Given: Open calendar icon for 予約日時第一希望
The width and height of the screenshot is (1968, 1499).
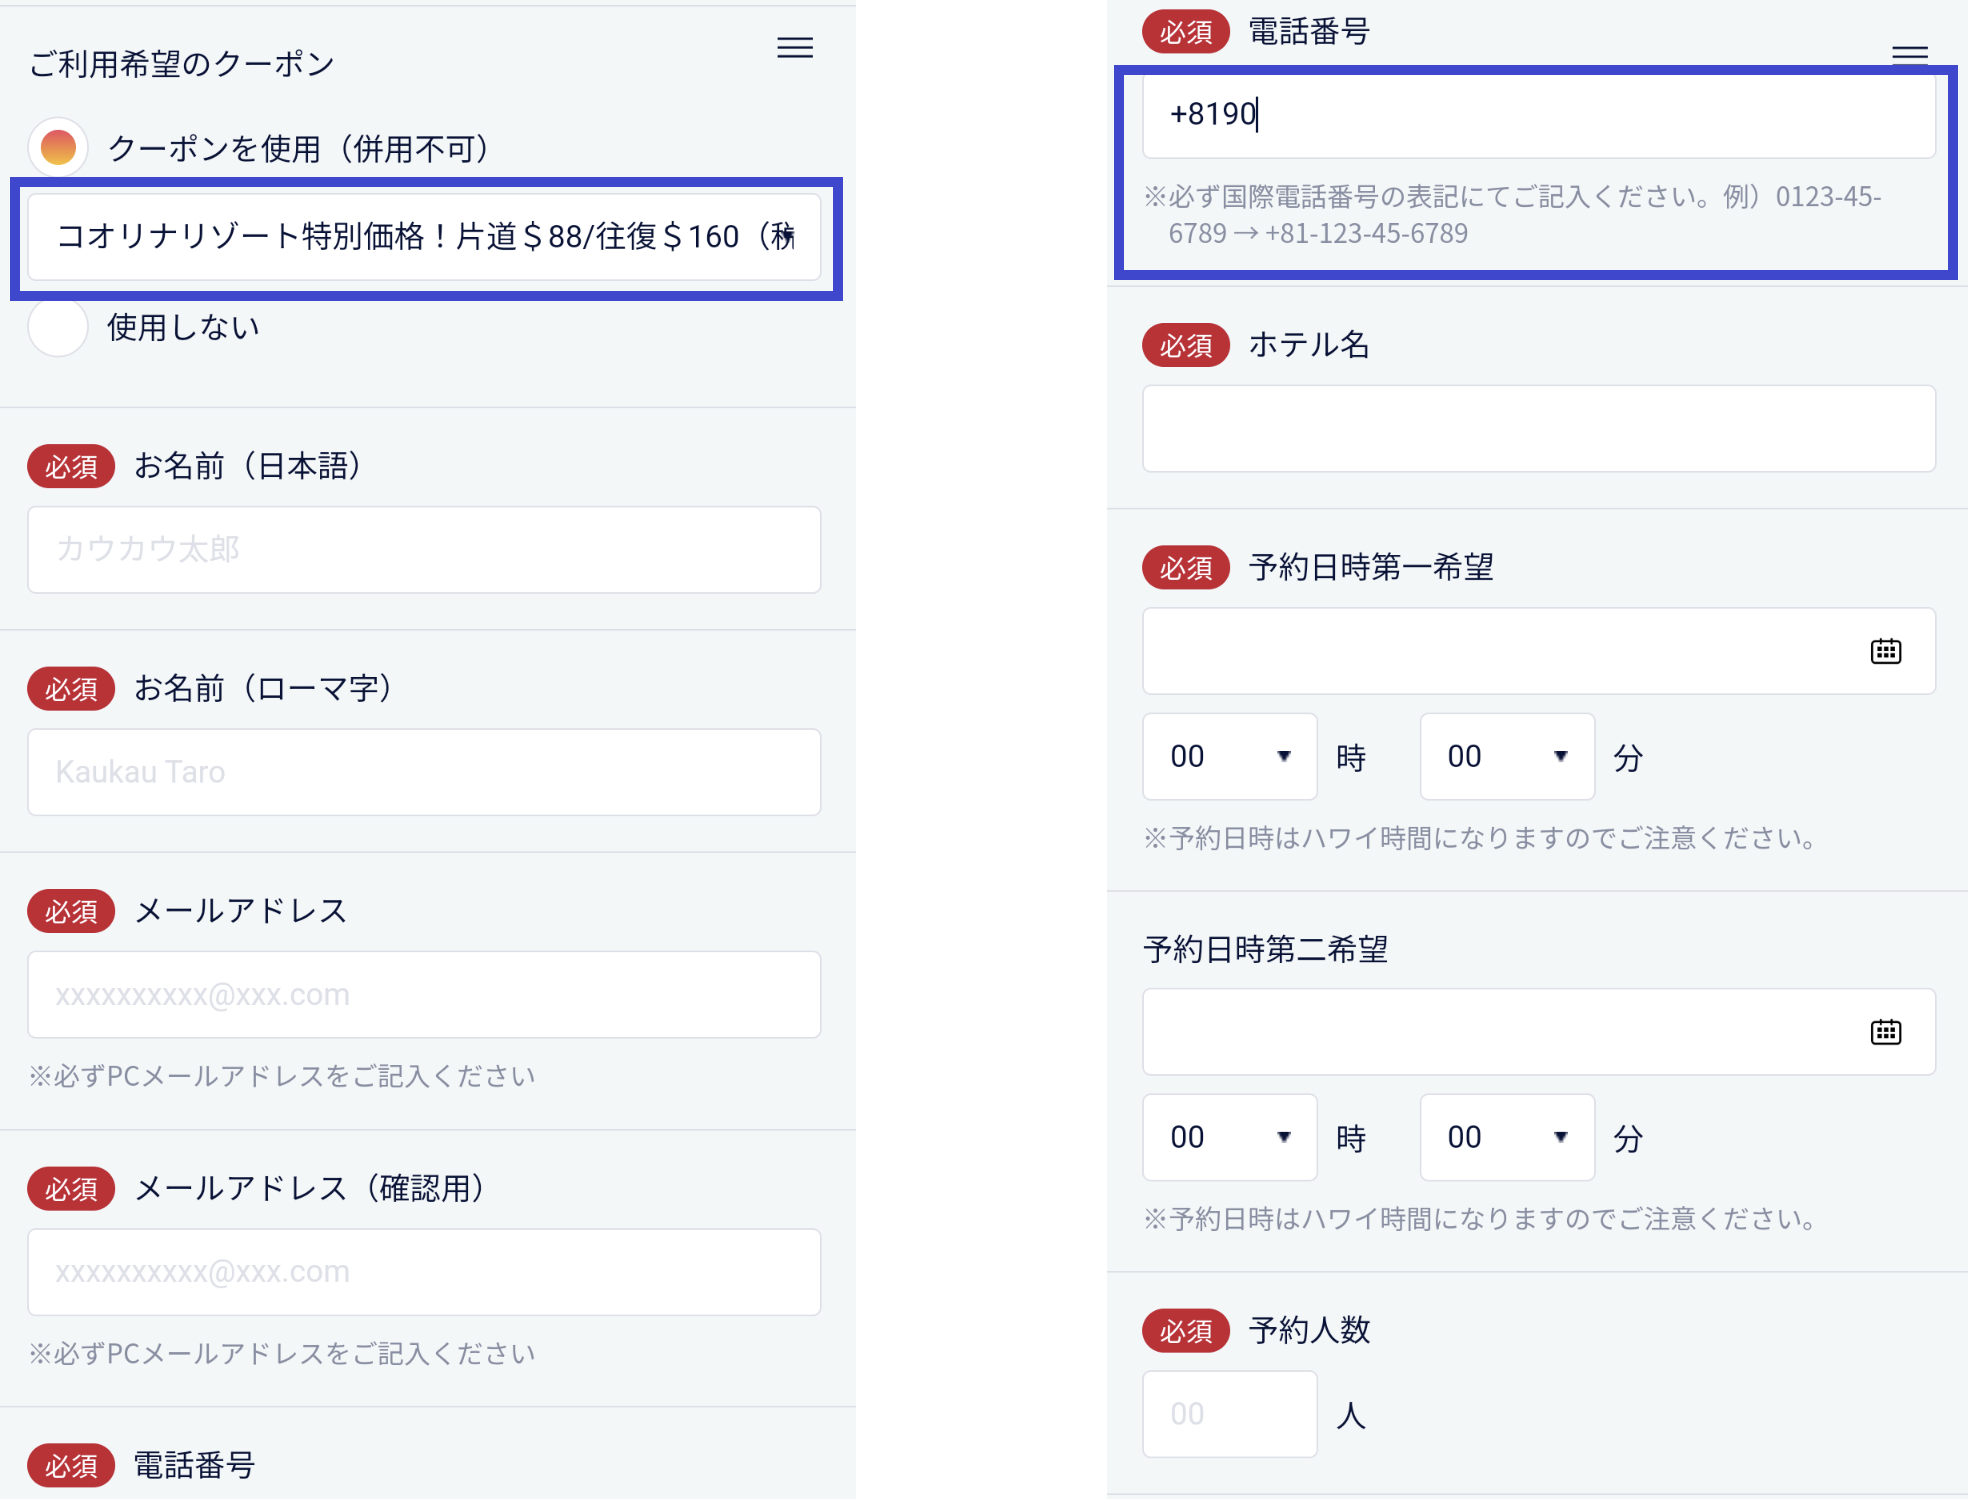Looking at the screenshot, I should pyautogui.click(x=1886, y=652).
